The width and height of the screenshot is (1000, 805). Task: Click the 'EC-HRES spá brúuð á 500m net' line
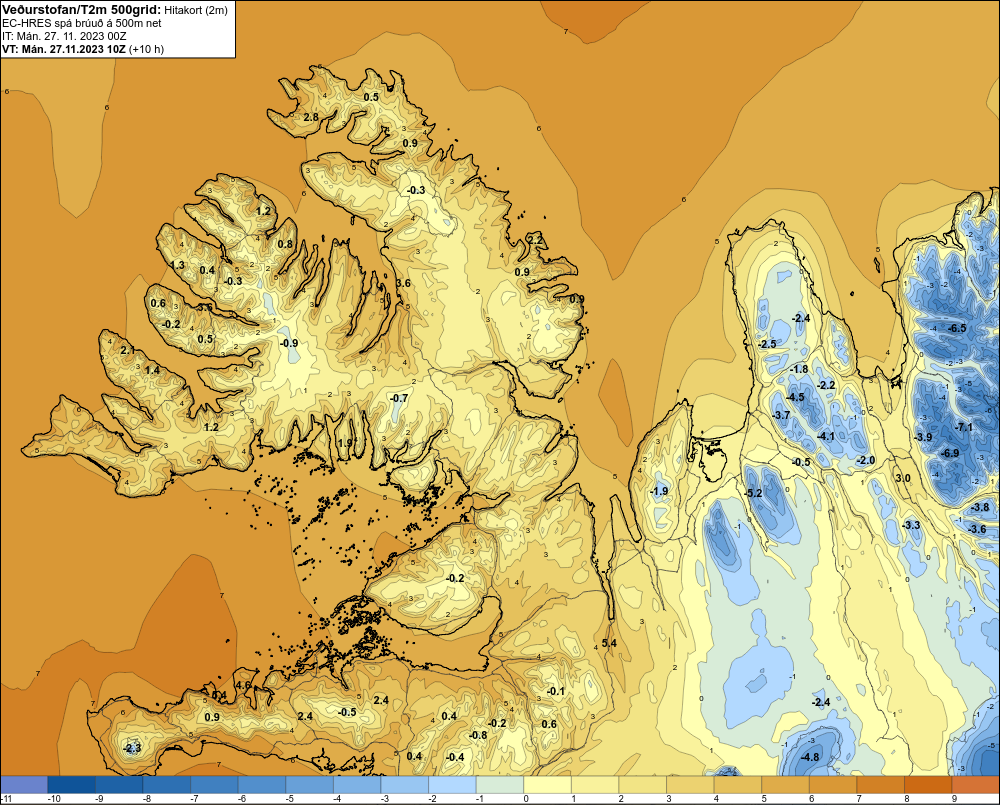(x=82, y=23)
